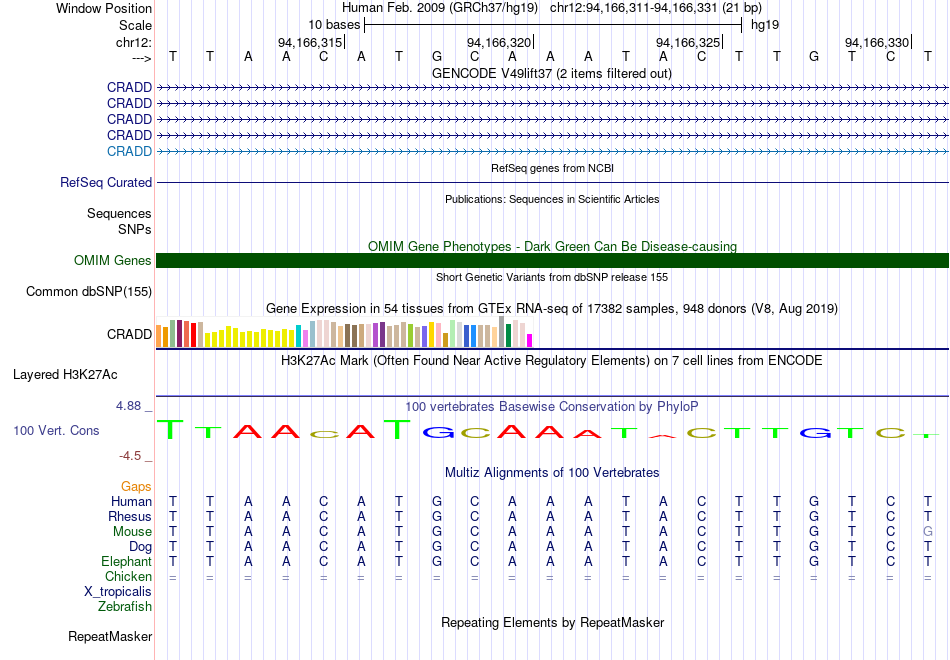
Task: Open Publications: Sequences in Scientific Articles title
Action: [552, 199]
